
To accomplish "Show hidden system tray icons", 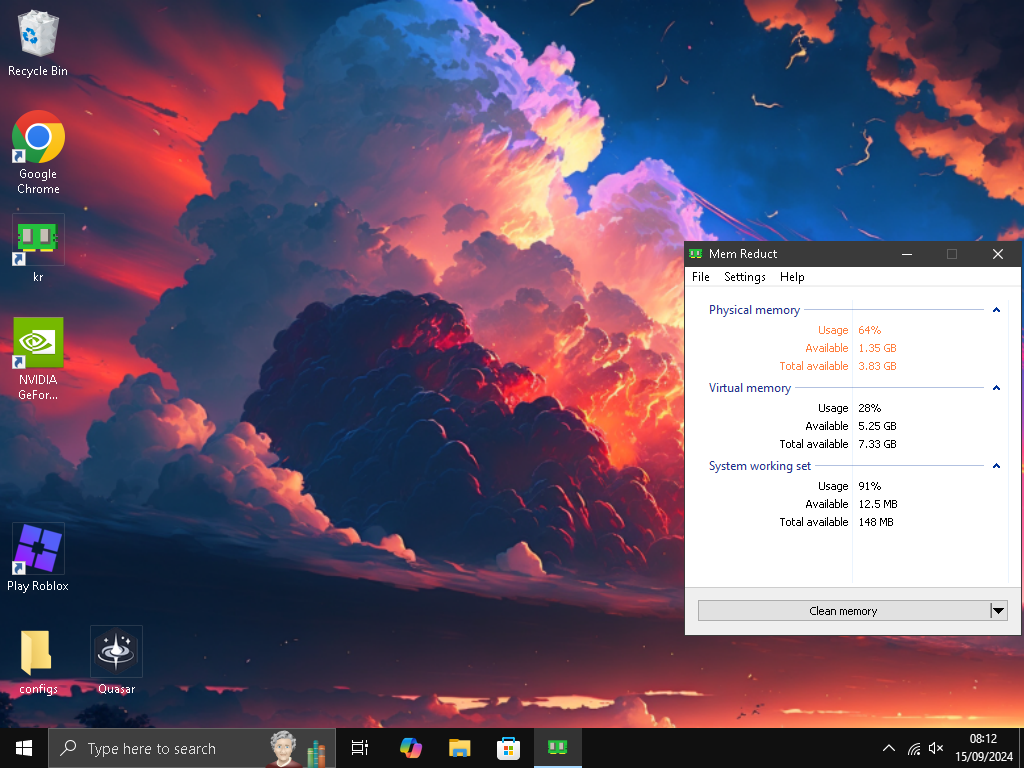I will click(888, 748).
